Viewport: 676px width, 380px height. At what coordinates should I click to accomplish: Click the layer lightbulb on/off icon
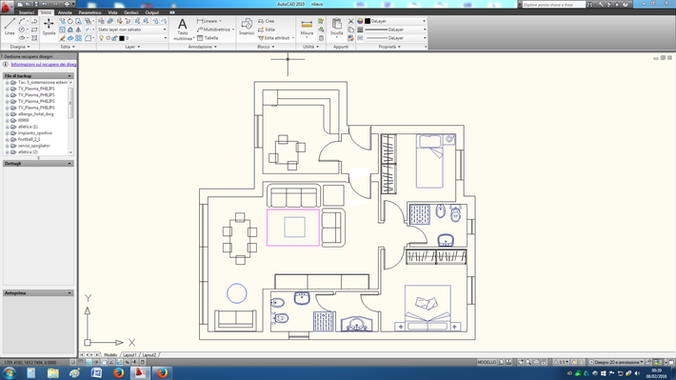[101, 38]
